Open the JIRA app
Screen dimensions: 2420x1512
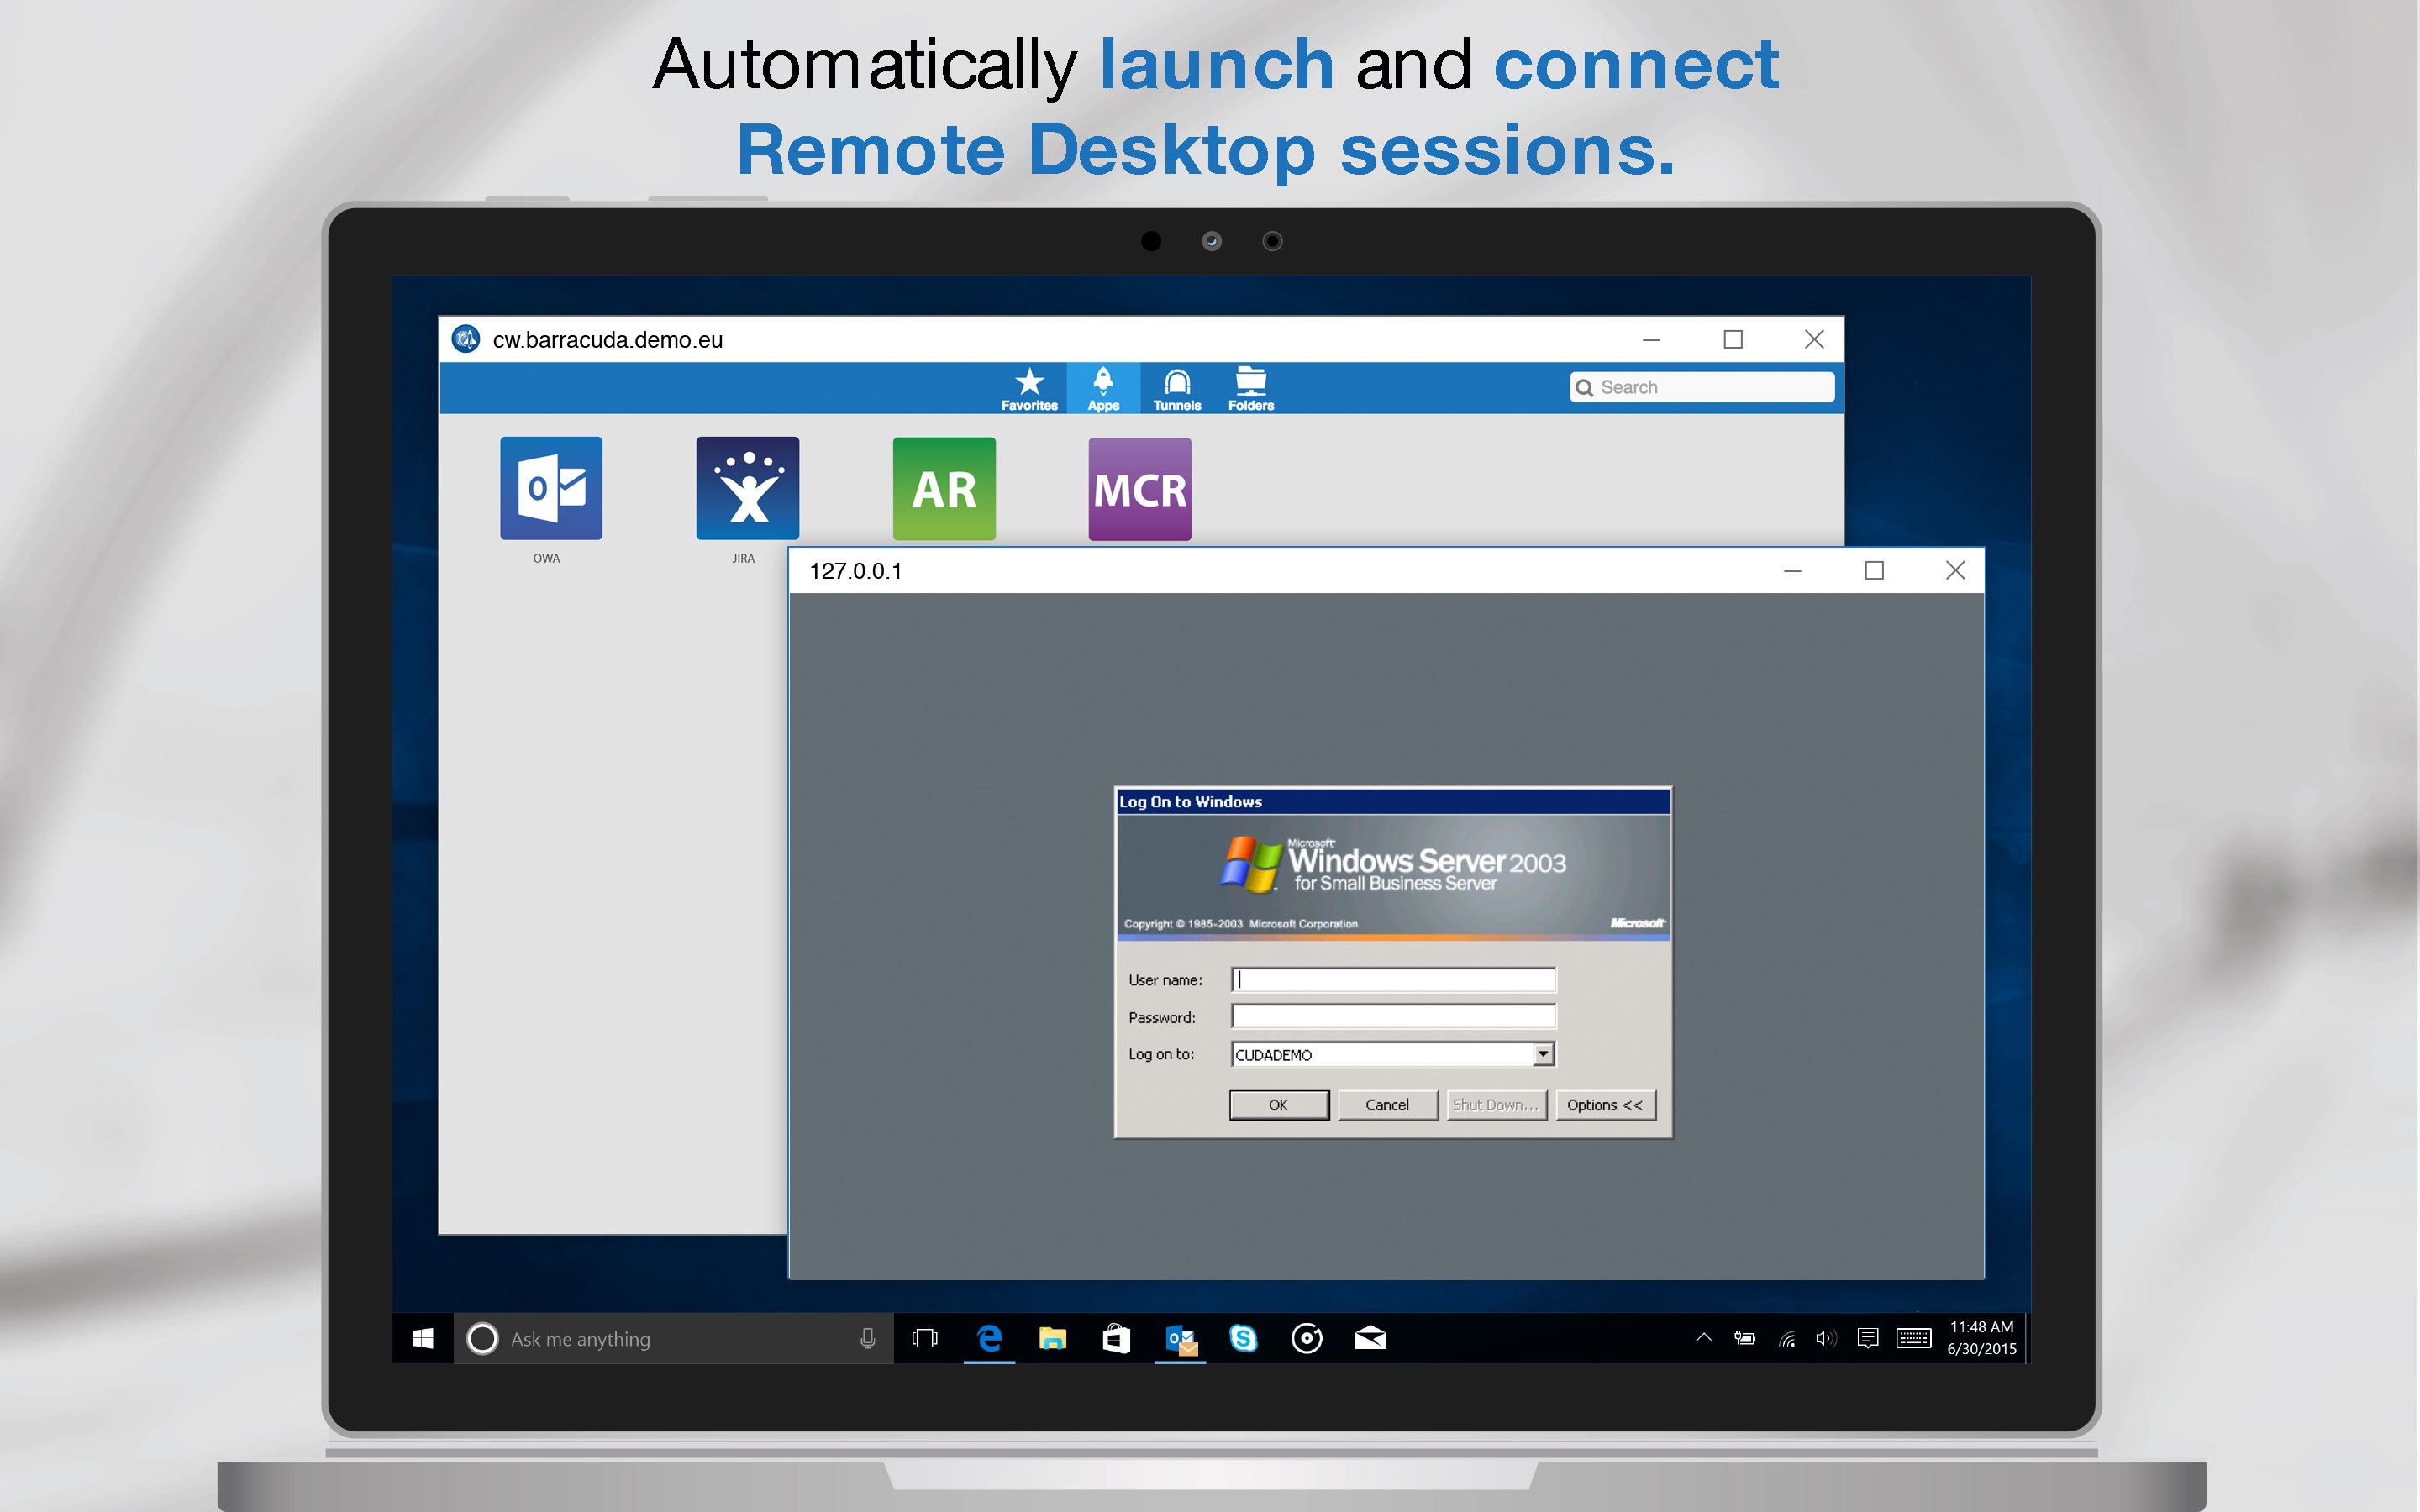pyautogui.click(x=747, y=489)
